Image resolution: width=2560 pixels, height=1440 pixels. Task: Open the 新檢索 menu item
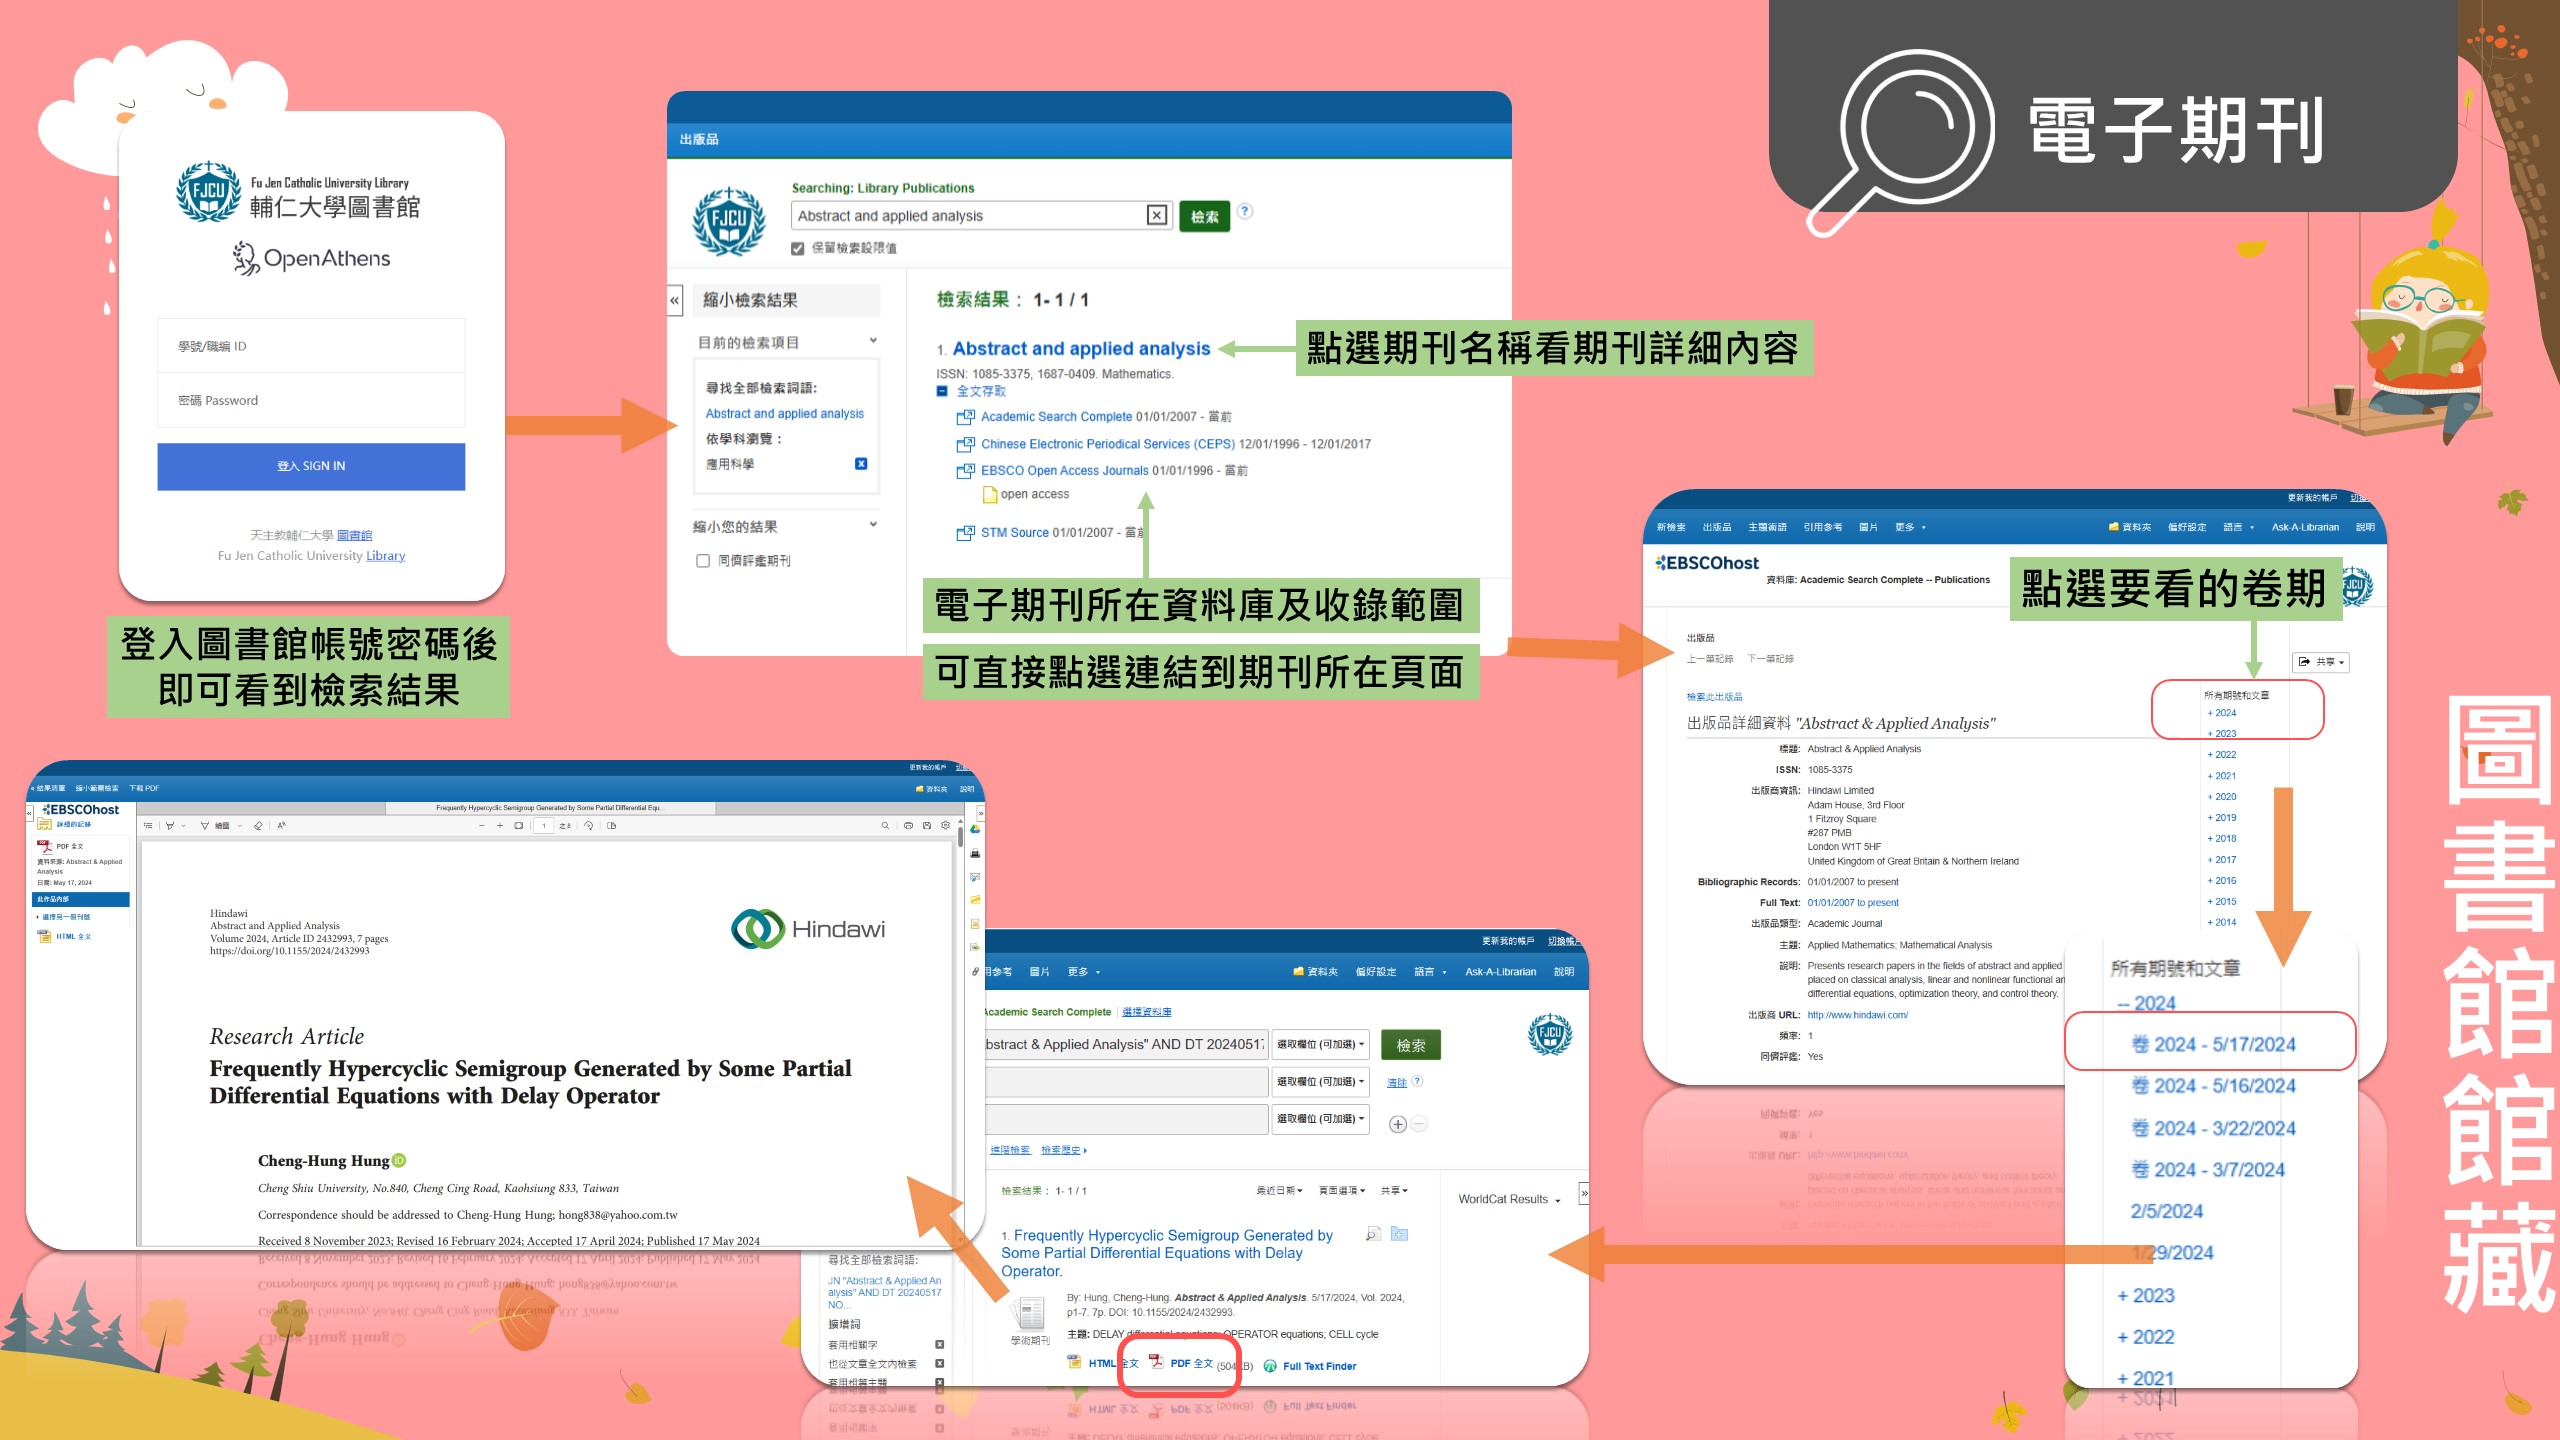[x=1670, y=527]
